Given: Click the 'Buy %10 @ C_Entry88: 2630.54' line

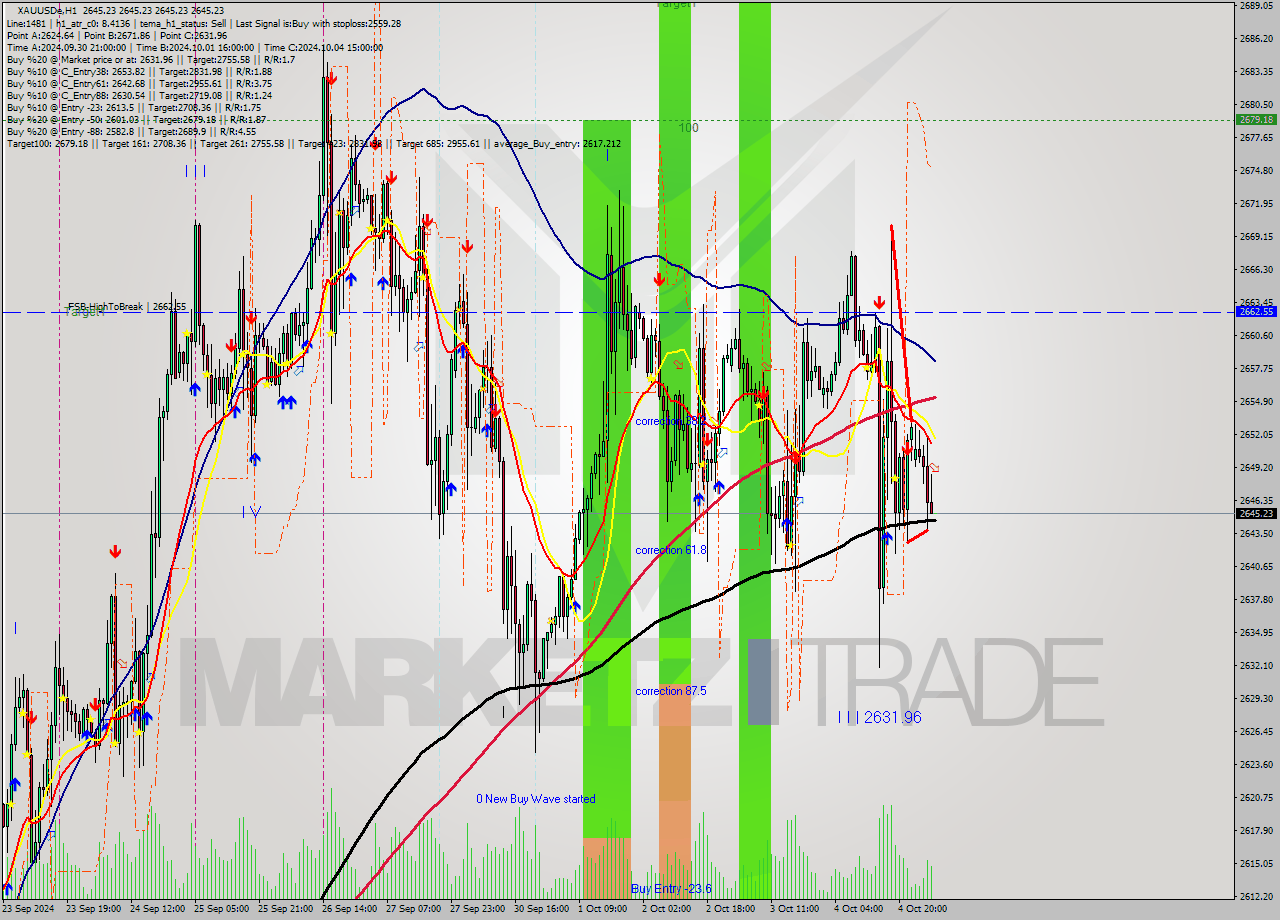Looking at the screenshot, I should (139, 96).
